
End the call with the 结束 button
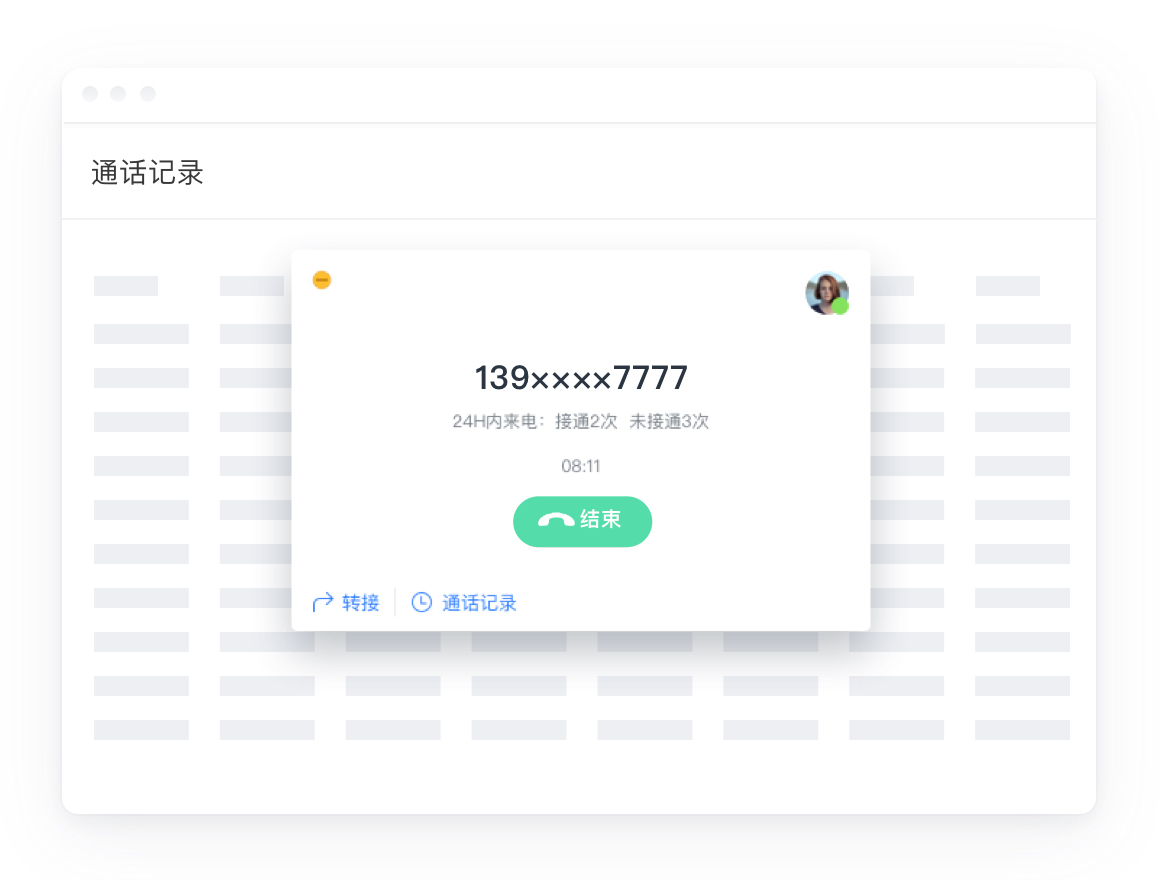click(582, 521)
